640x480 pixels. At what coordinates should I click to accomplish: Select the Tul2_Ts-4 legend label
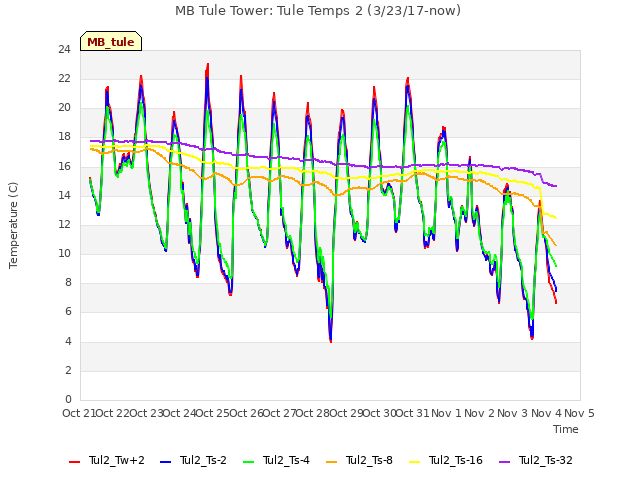tap(286, 460)
